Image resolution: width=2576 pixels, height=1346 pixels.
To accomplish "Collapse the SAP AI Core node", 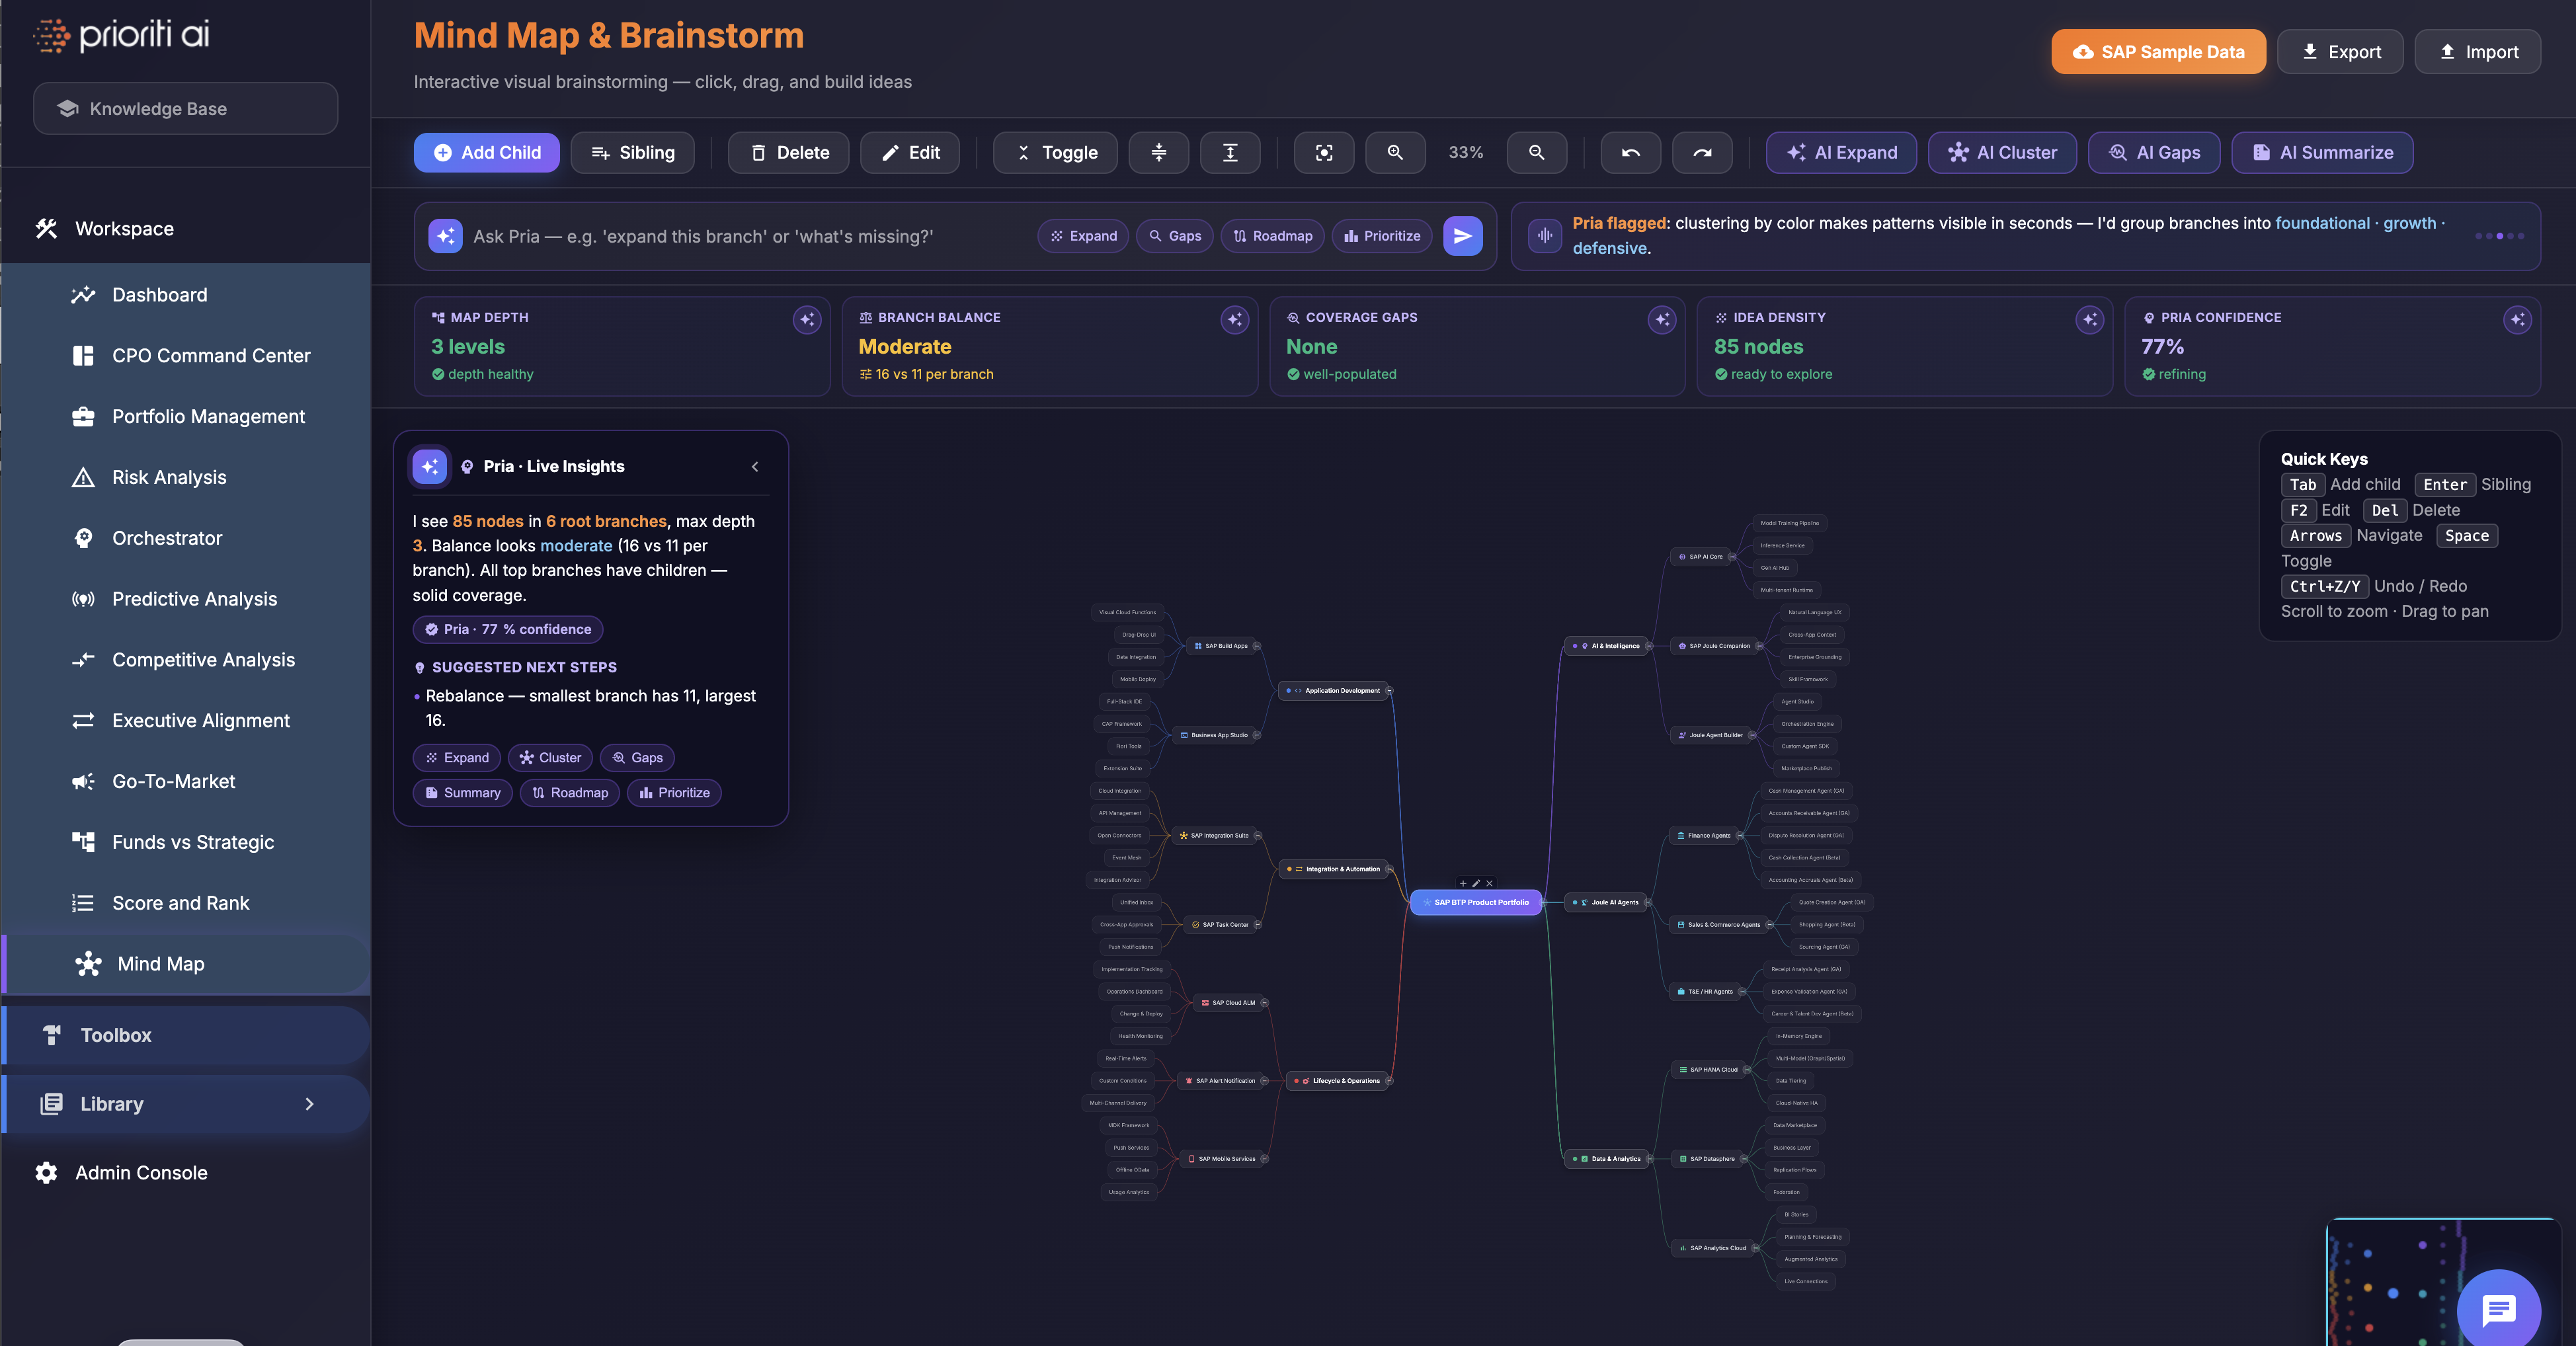I will (x=1731, y=557).
